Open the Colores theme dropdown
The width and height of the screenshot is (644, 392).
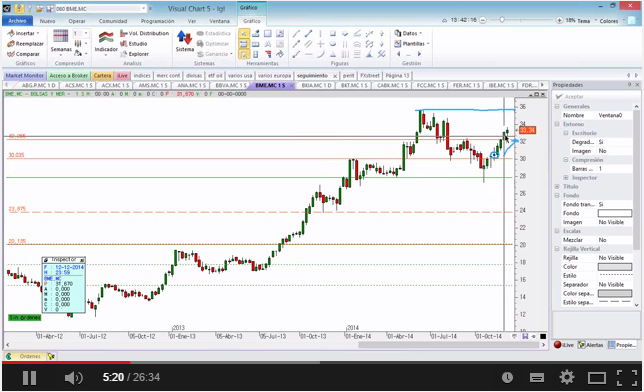611,21
